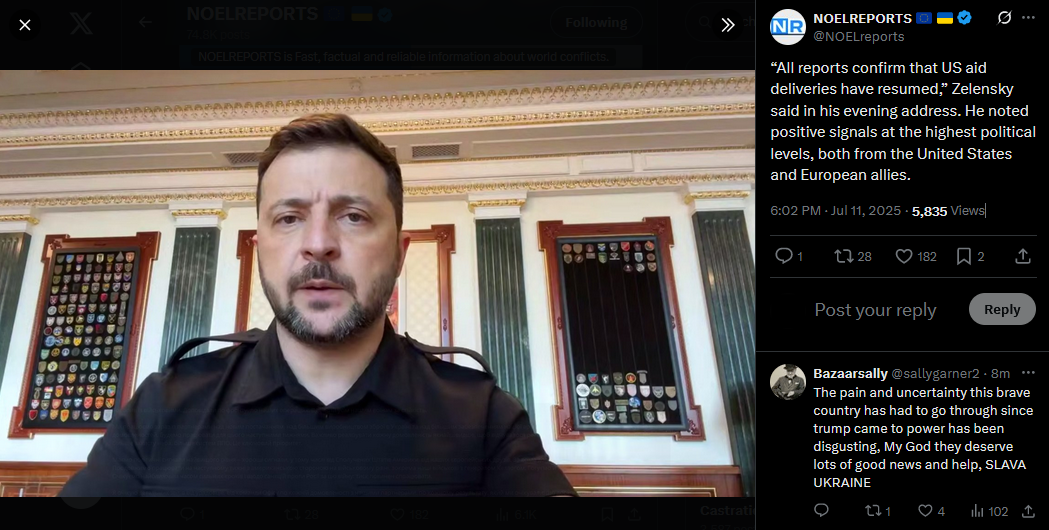Repost Bazaarsally's comment with 1 repost

(x=878, y=511)
